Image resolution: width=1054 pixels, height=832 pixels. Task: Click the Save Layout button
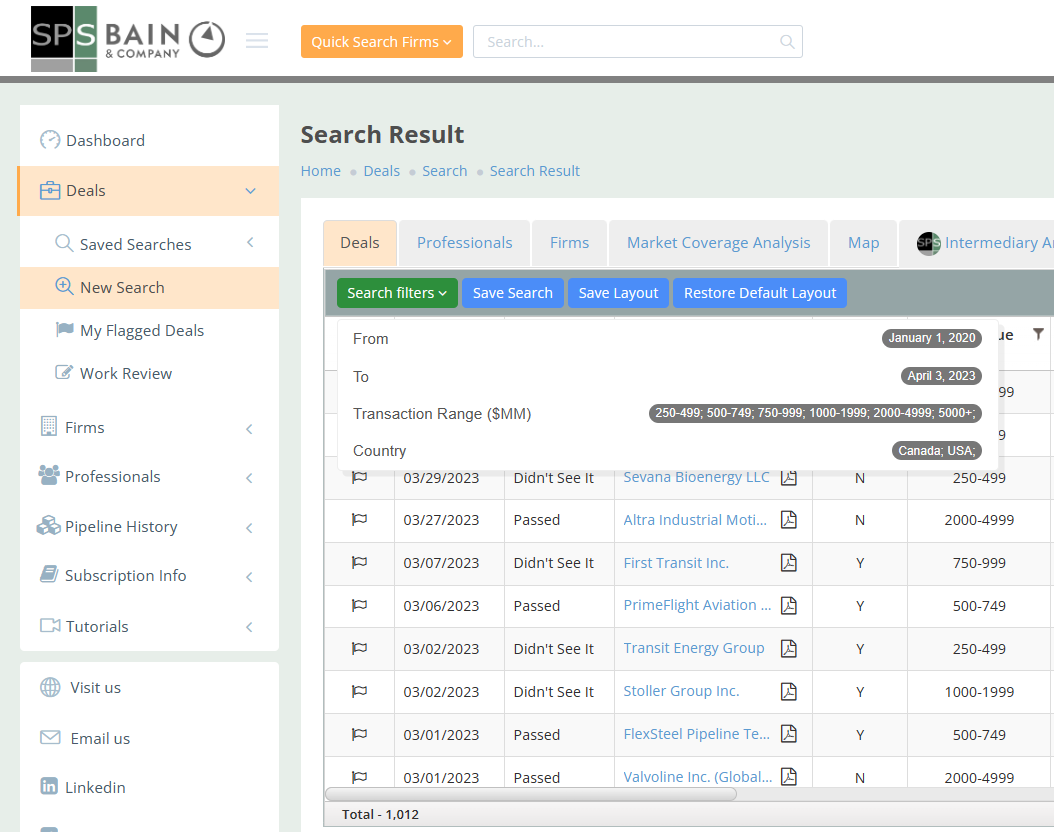click(x=618, y=293)
